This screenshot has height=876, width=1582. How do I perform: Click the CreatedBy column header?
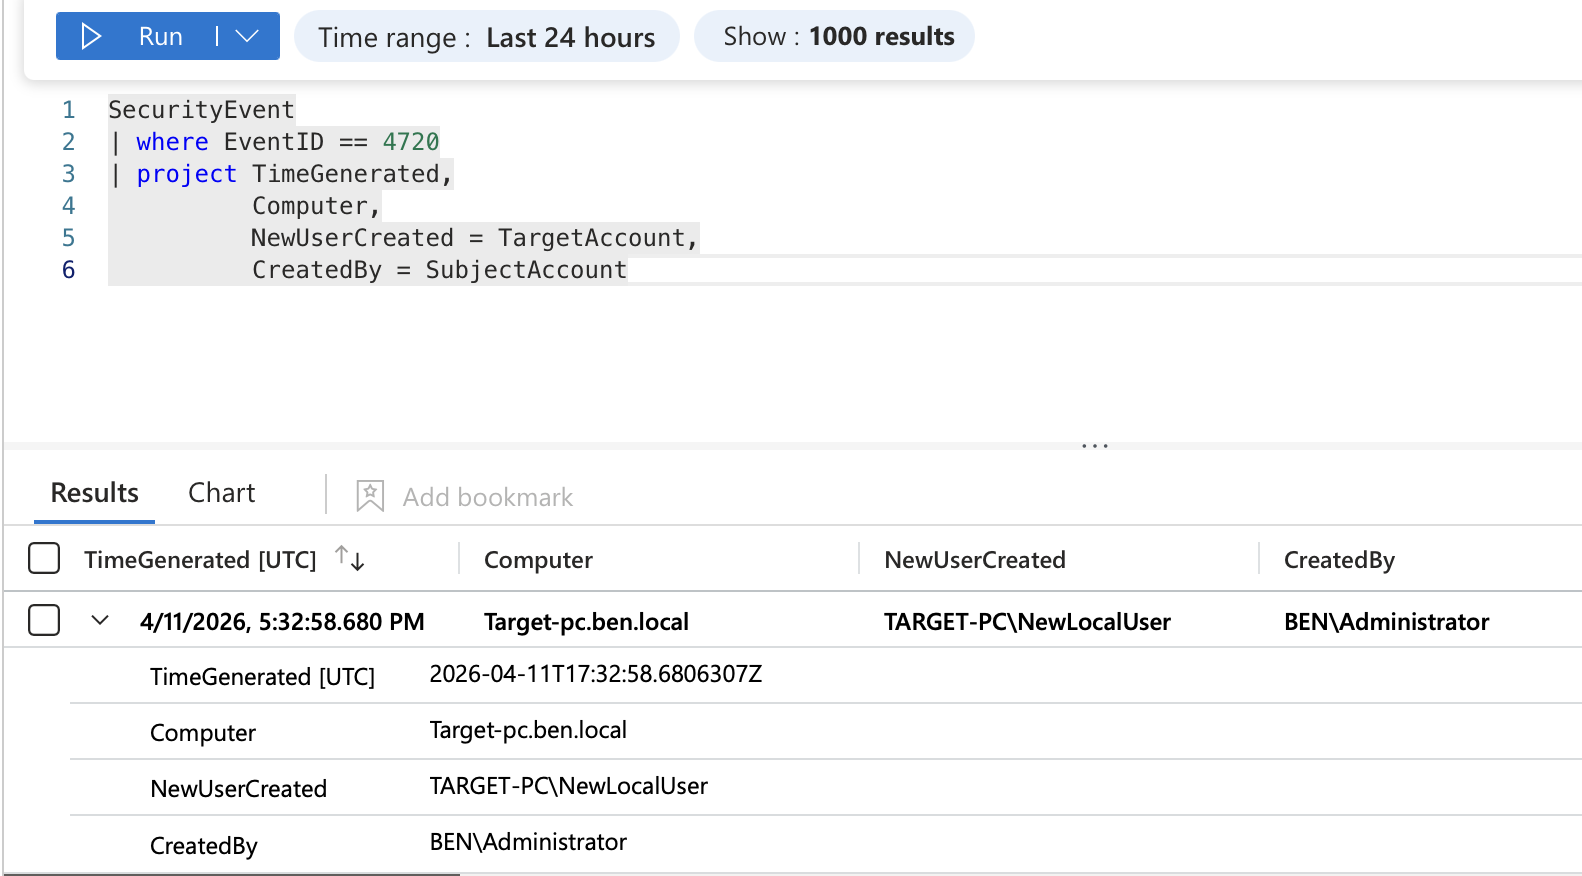(1339, 560)
